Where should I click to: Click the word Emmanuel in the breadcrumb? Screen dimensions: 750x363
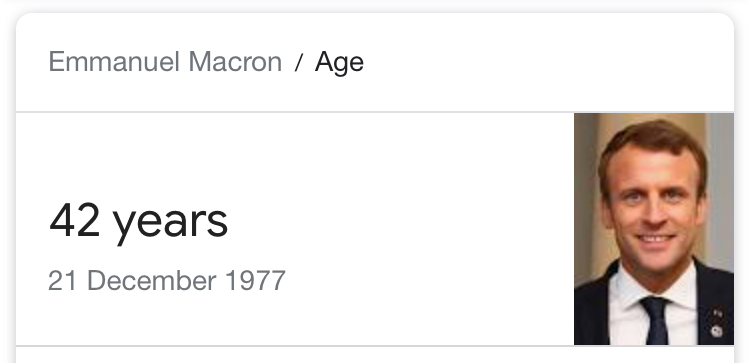[x=114, y=62]
